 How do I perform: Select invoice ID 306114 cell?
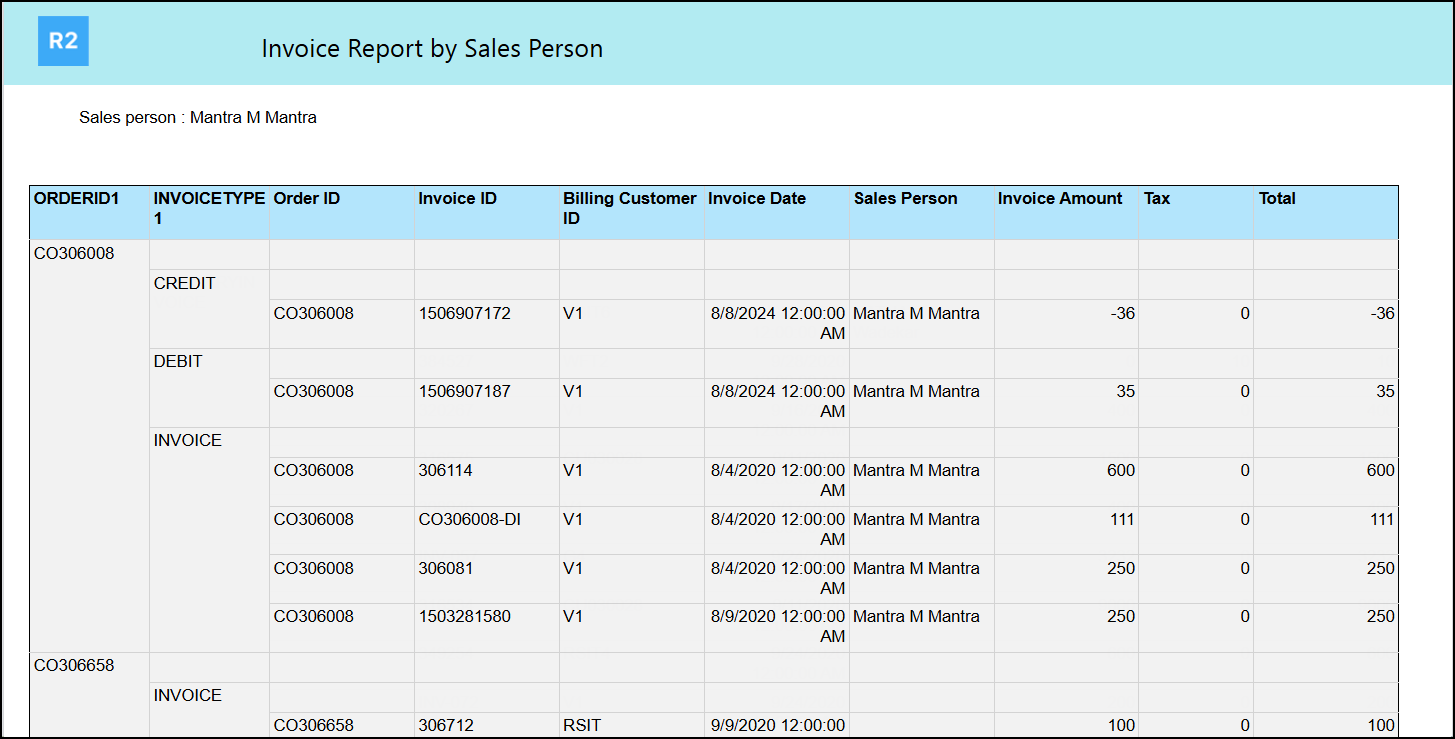446,471
